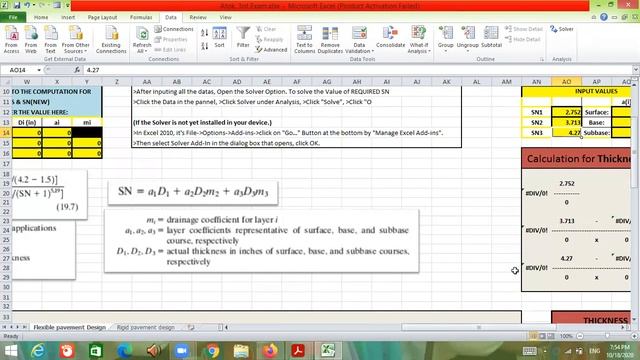This screenshot has height=360, width=640.
Task: Sort descending Z to A
Action: coord(204,45)
